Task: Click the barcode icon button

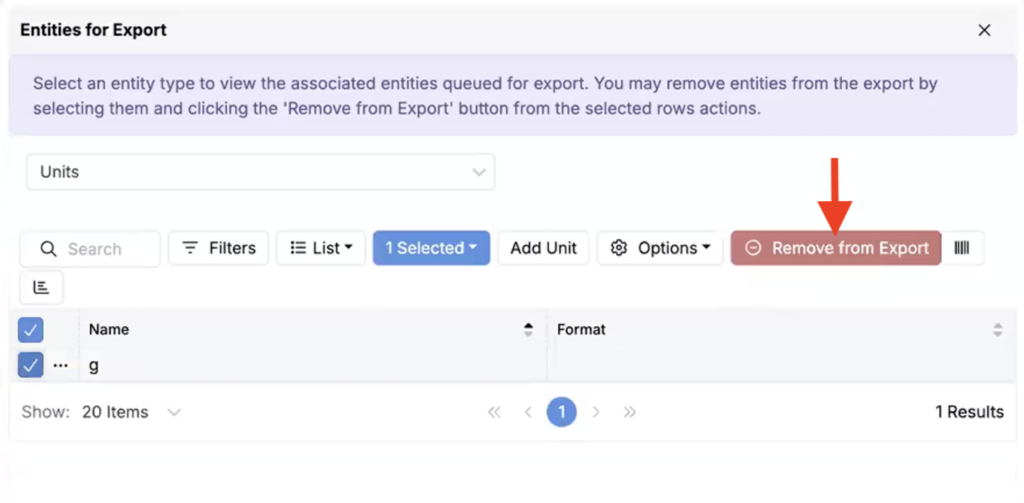Action: (962, 248)
